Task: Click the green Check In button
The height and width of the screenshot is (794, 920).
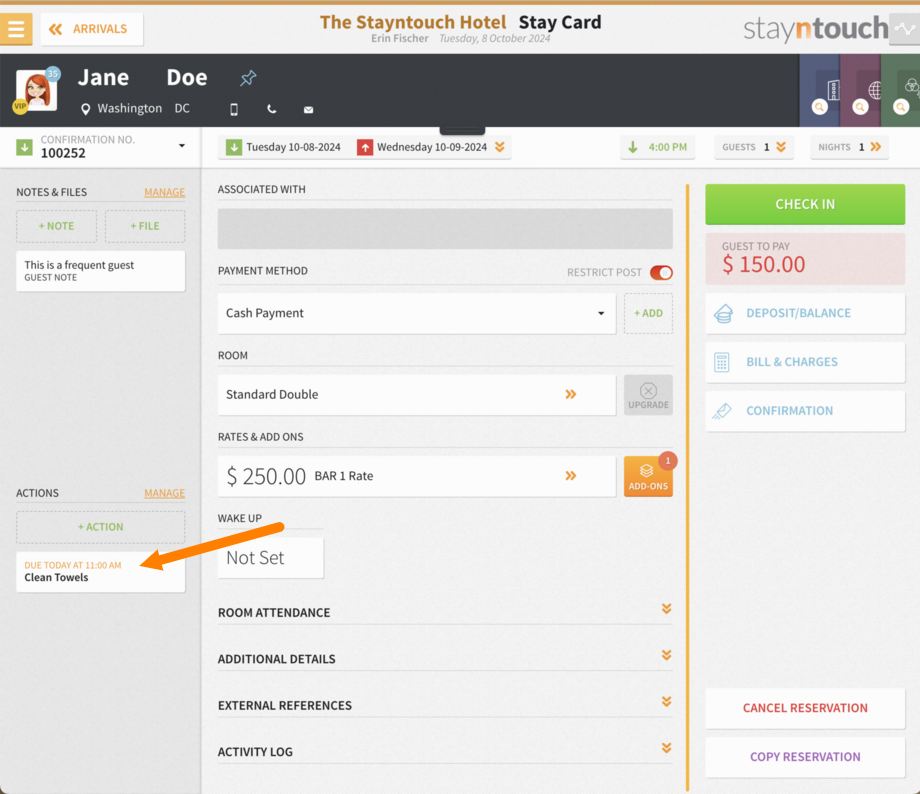Action: click(x=805, y=204)
